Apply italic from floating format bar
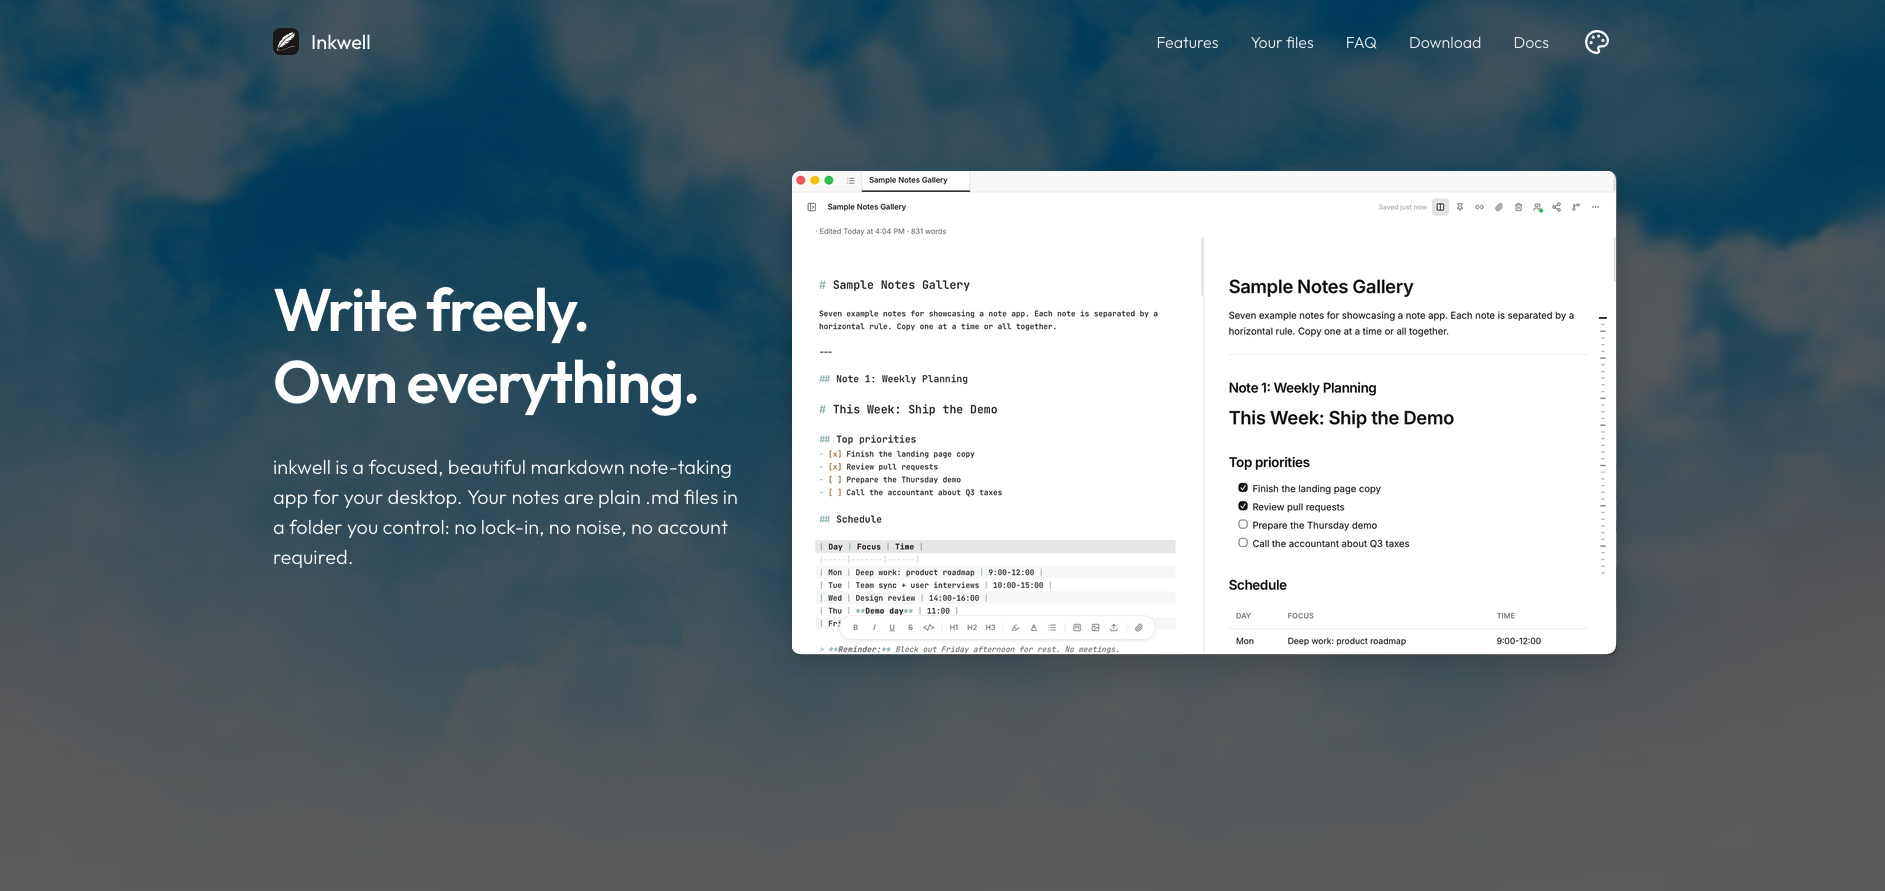Viewport: 1885px width, 891px height. tap(874, 628)
